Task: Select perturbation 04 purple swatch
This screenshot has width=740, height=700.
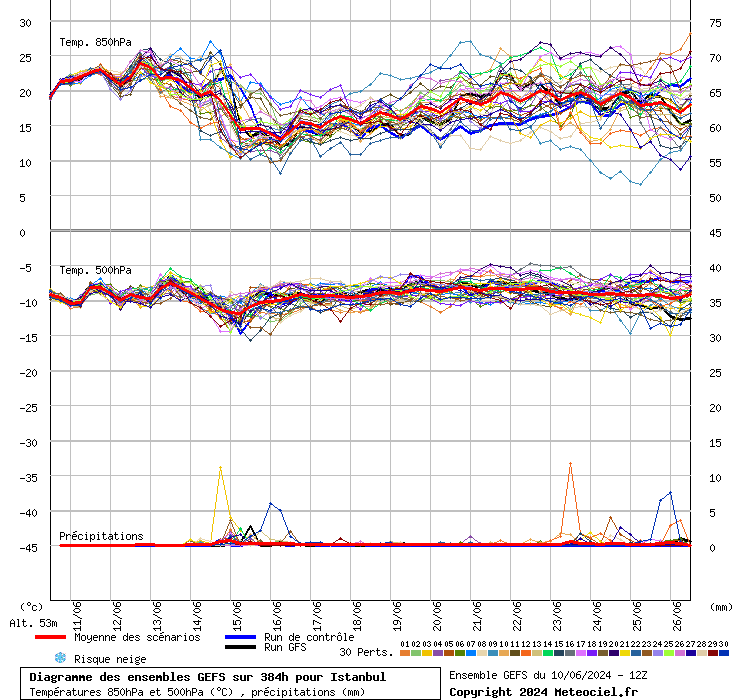Action: [438, 653]
